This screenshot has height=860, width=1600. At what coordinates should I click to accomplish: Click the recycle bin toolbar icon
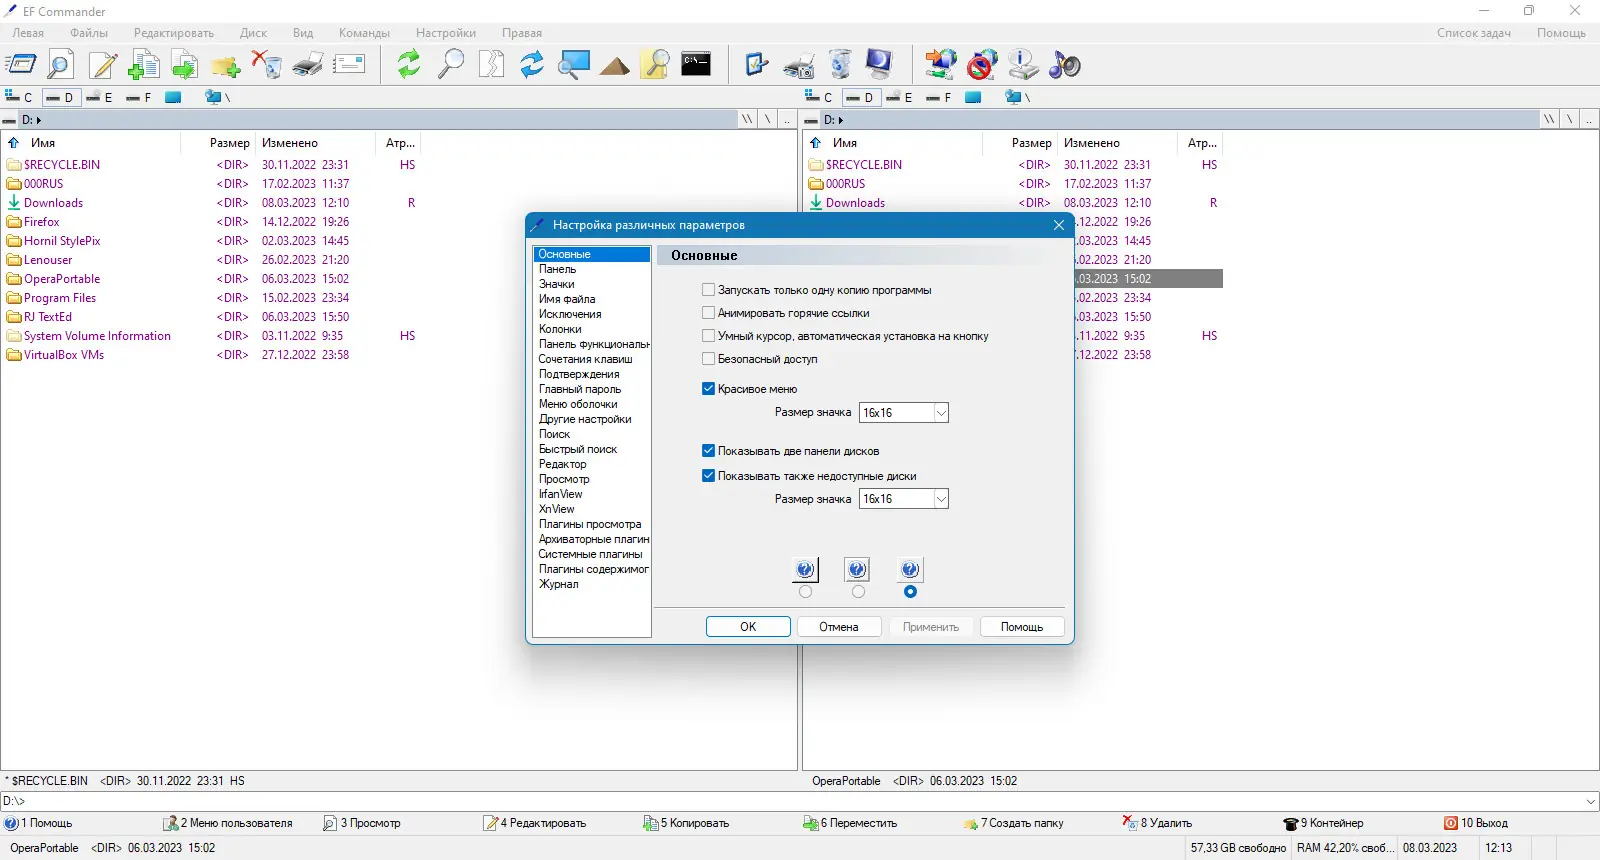[x=840, y=65]
